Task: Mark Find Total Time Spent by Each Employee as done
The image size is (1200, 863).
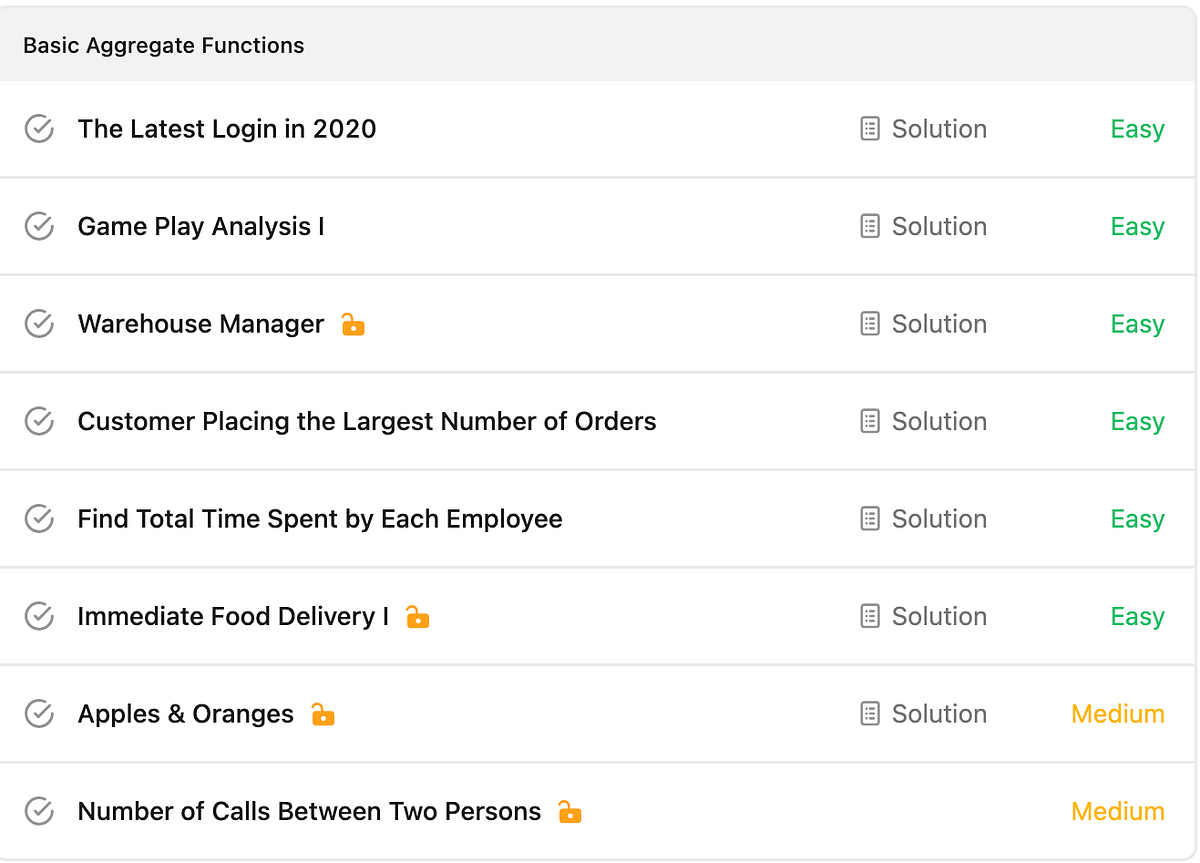Action: click(38, 519)
